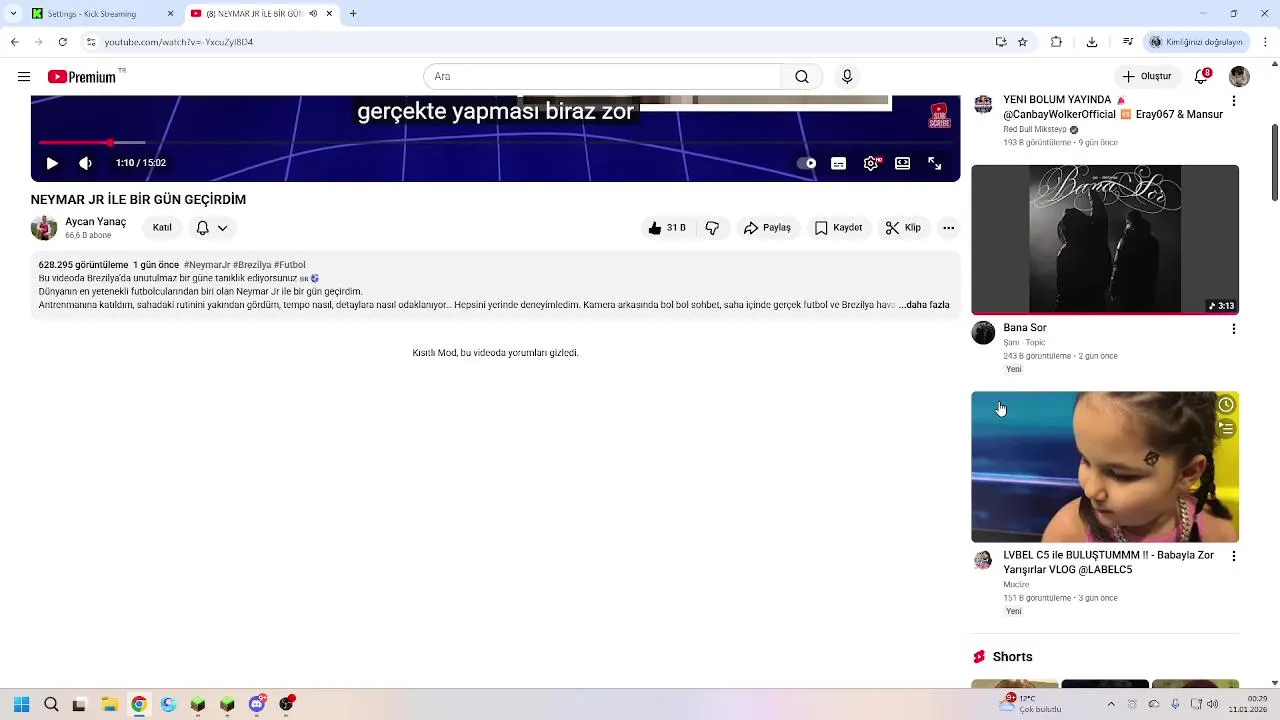Open options menu for Bana Sor video
The image size is (1280, 720).
[x=1233, y=329]
